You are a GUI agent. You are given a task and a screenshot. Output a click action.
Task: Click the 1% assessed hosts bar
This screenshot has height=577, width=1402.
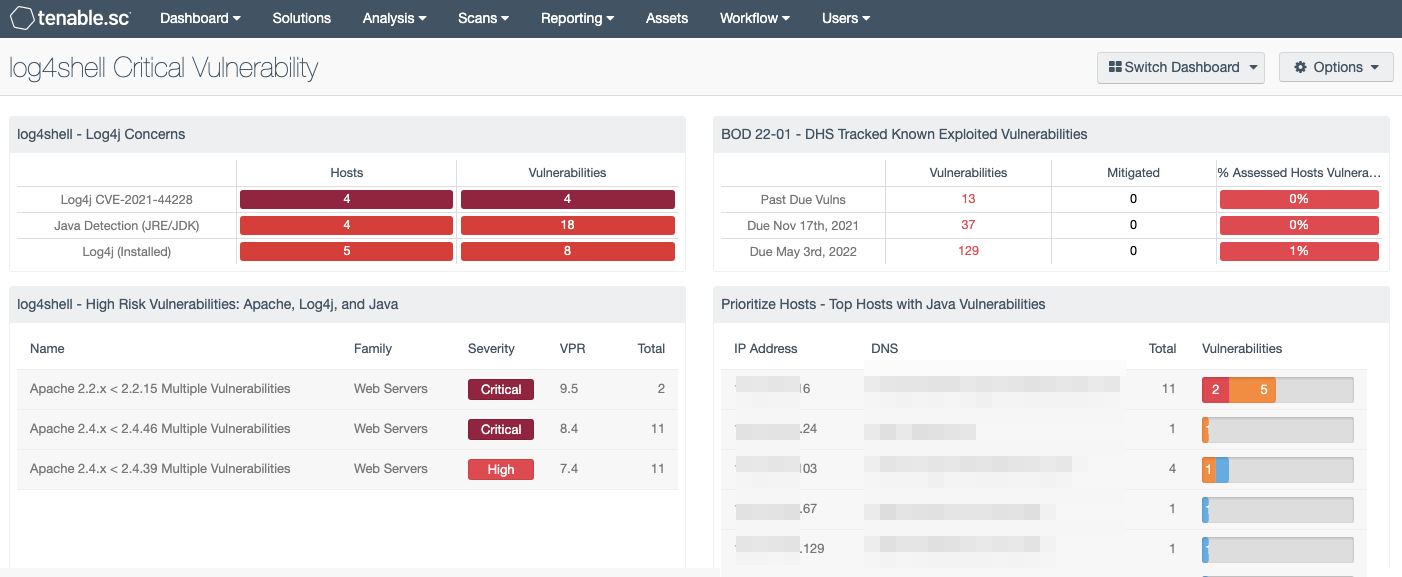(1299, 251)
